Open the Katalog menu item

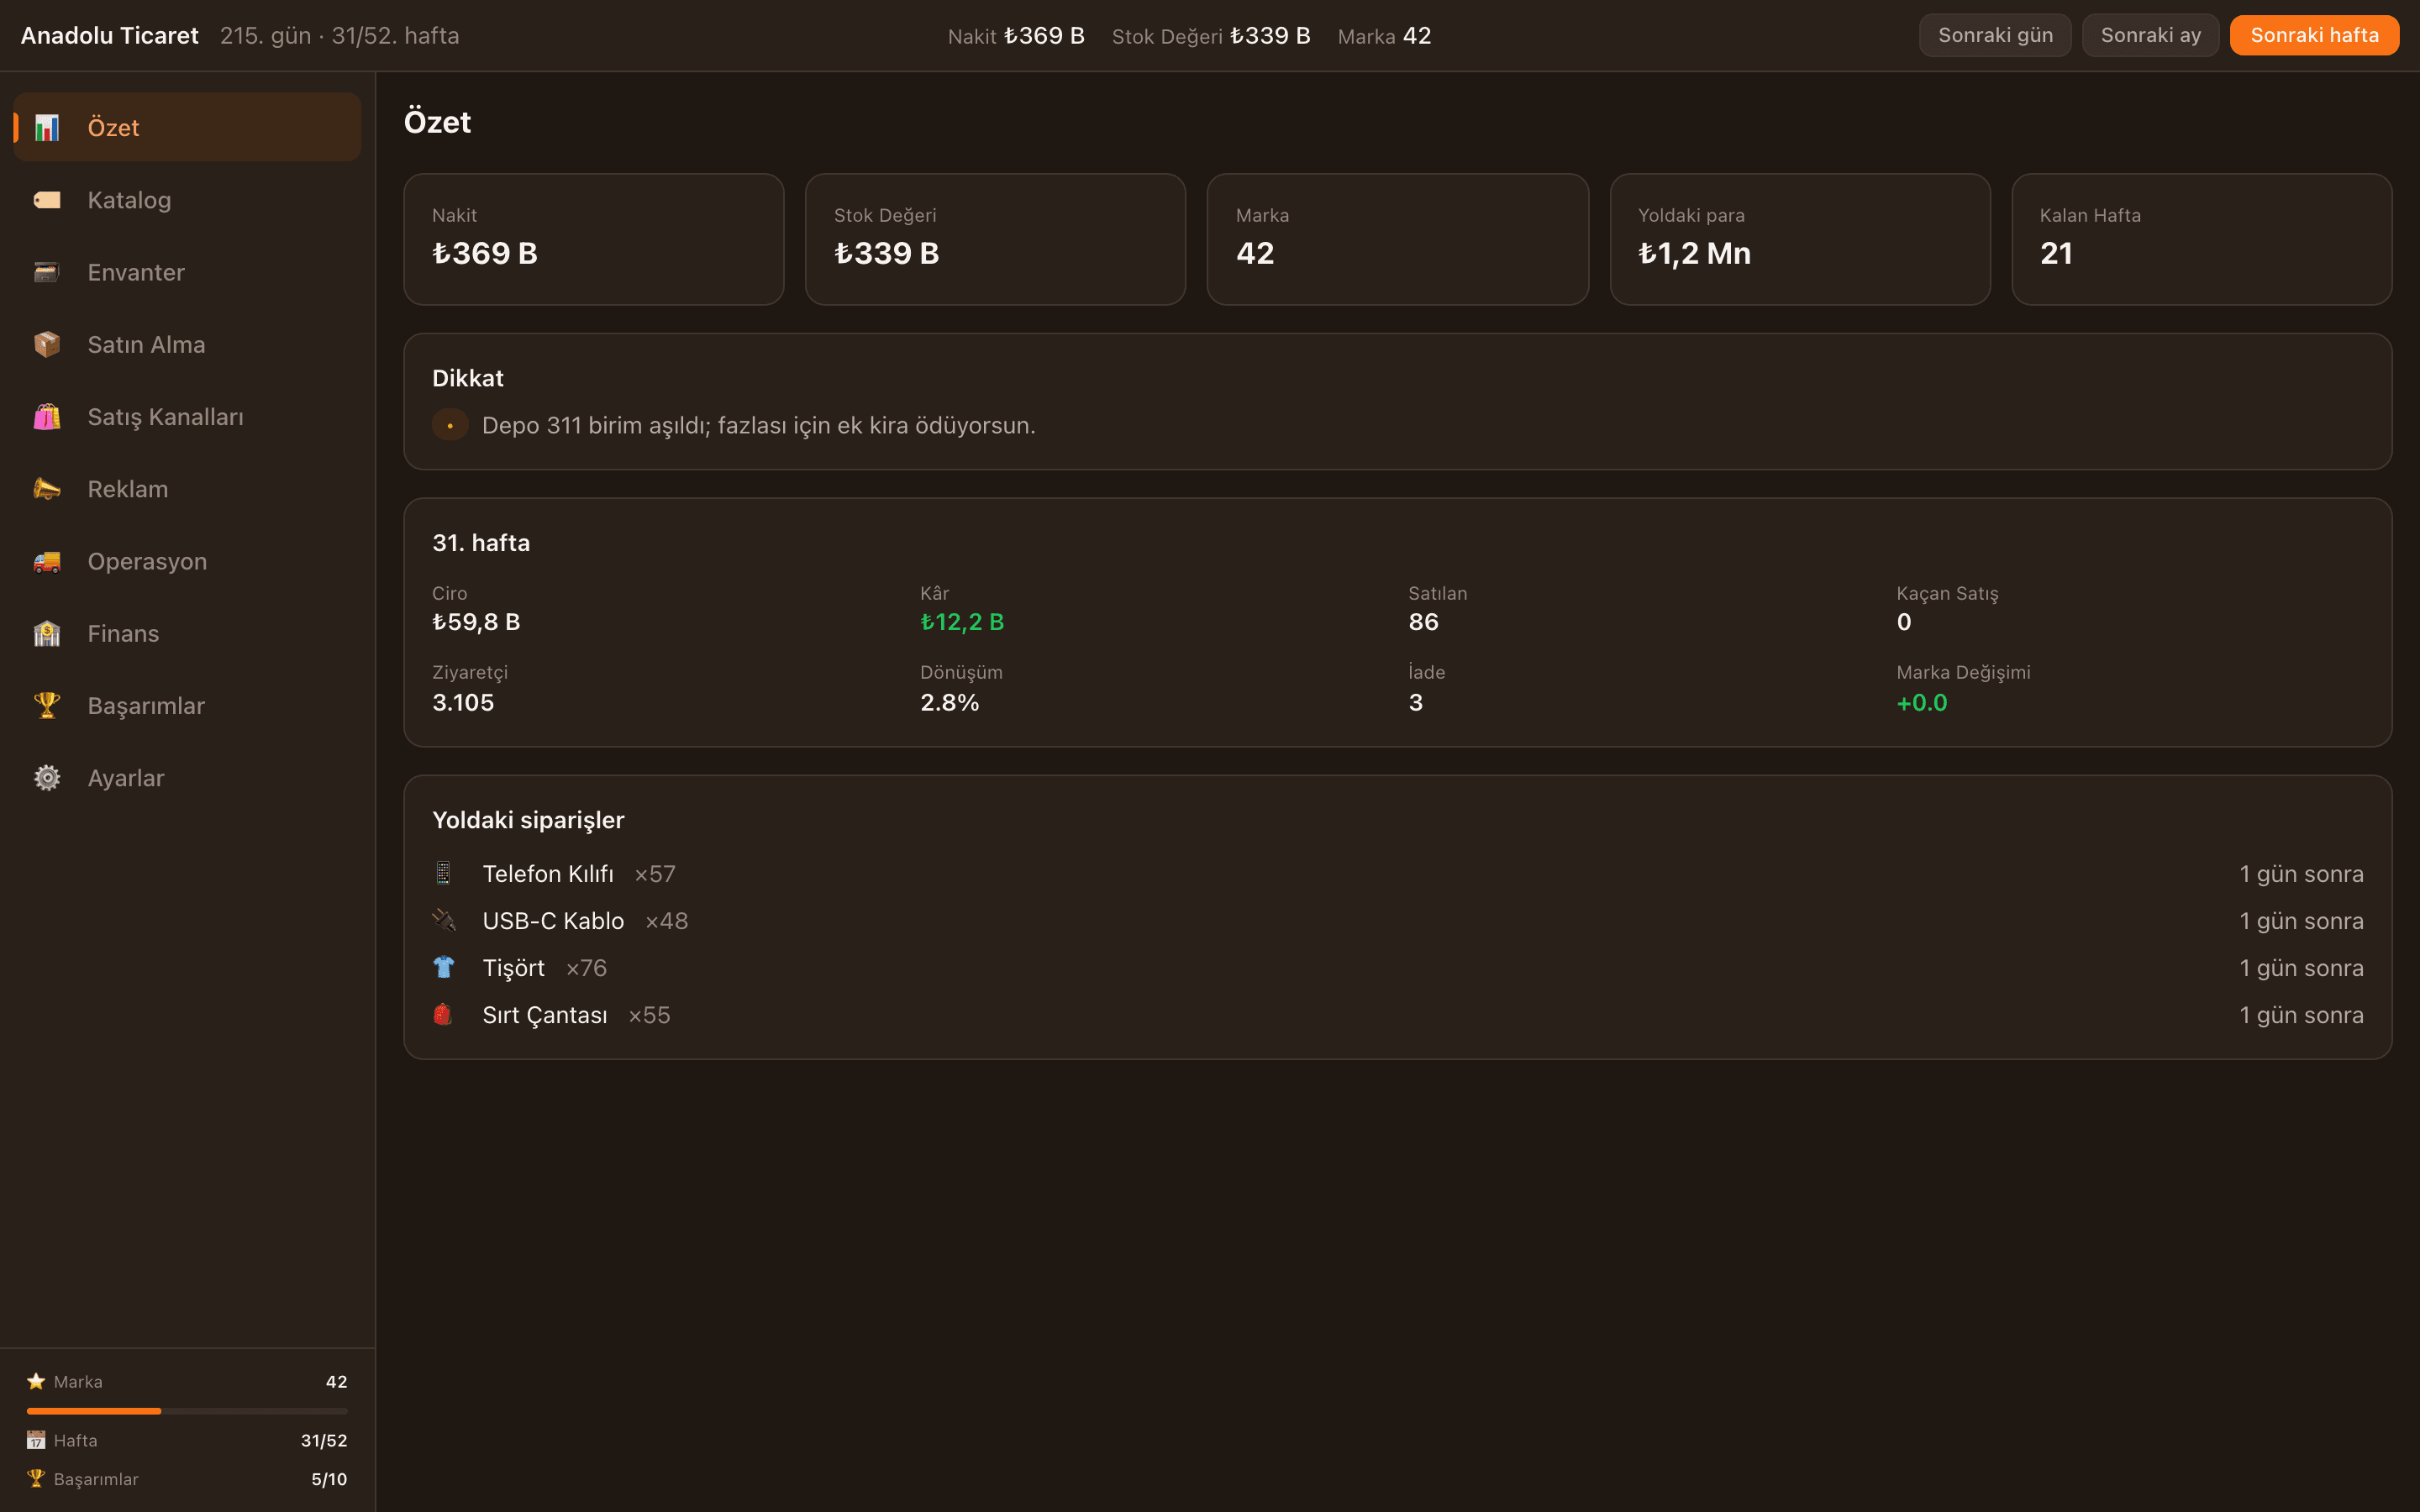click(x=187, y=200)
